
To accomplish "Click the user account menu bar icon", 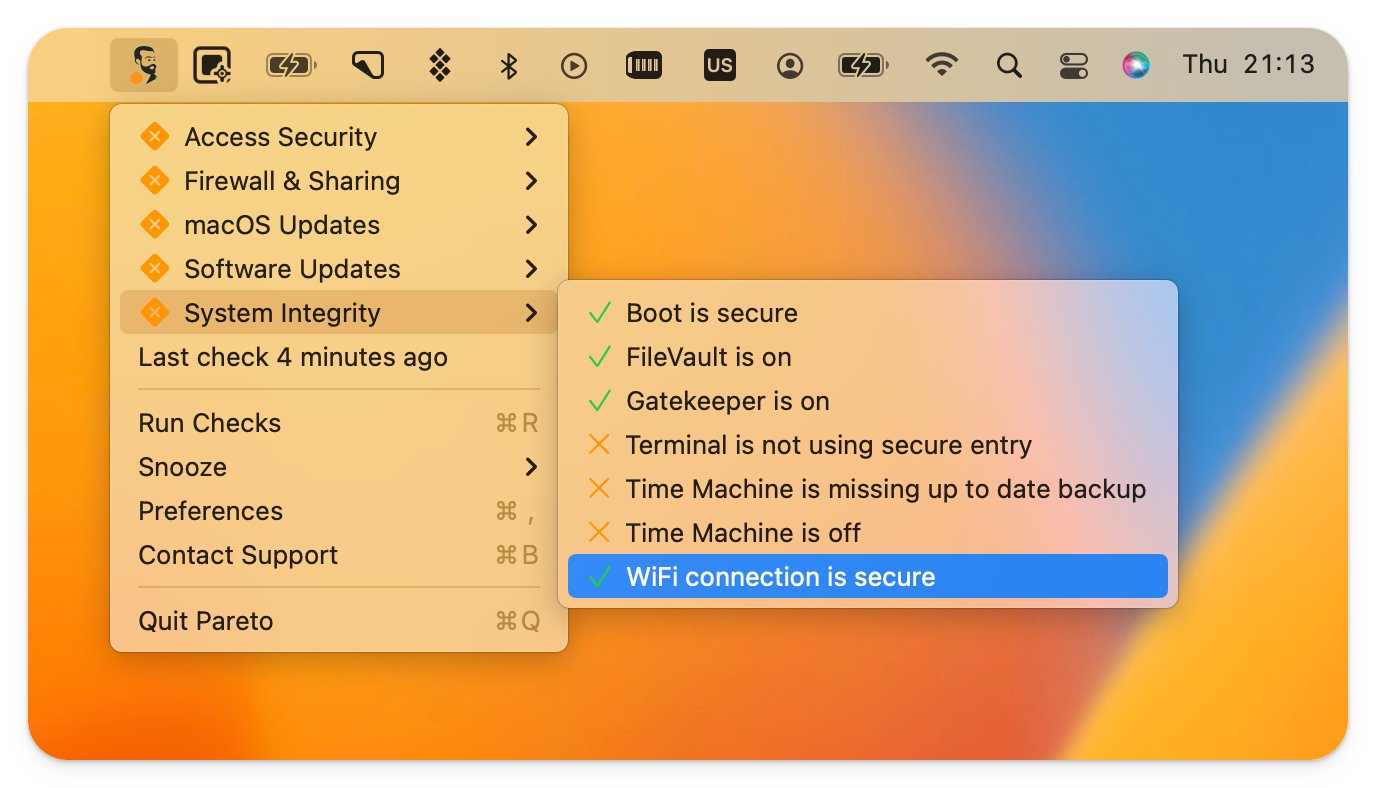I will click(790, 66).
